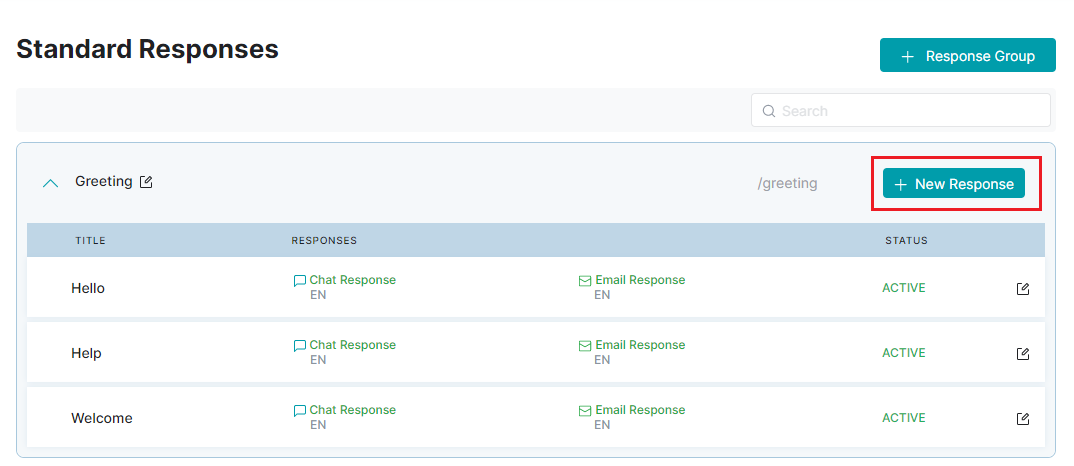Click the edit icon next to Greeting
Viewport: 1074px width, 466px height.
click(x=146, y=182)
